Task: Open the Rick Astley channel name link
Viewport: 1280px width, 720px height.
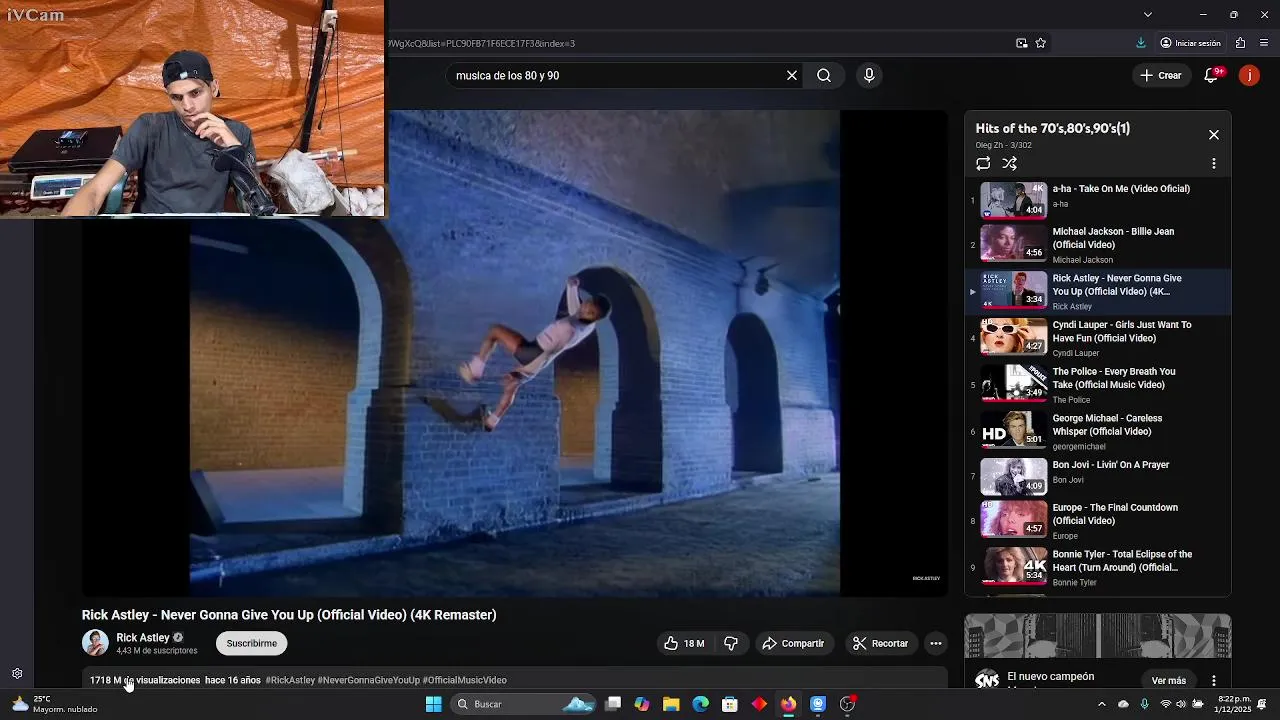Action: (x=143, y=637)
